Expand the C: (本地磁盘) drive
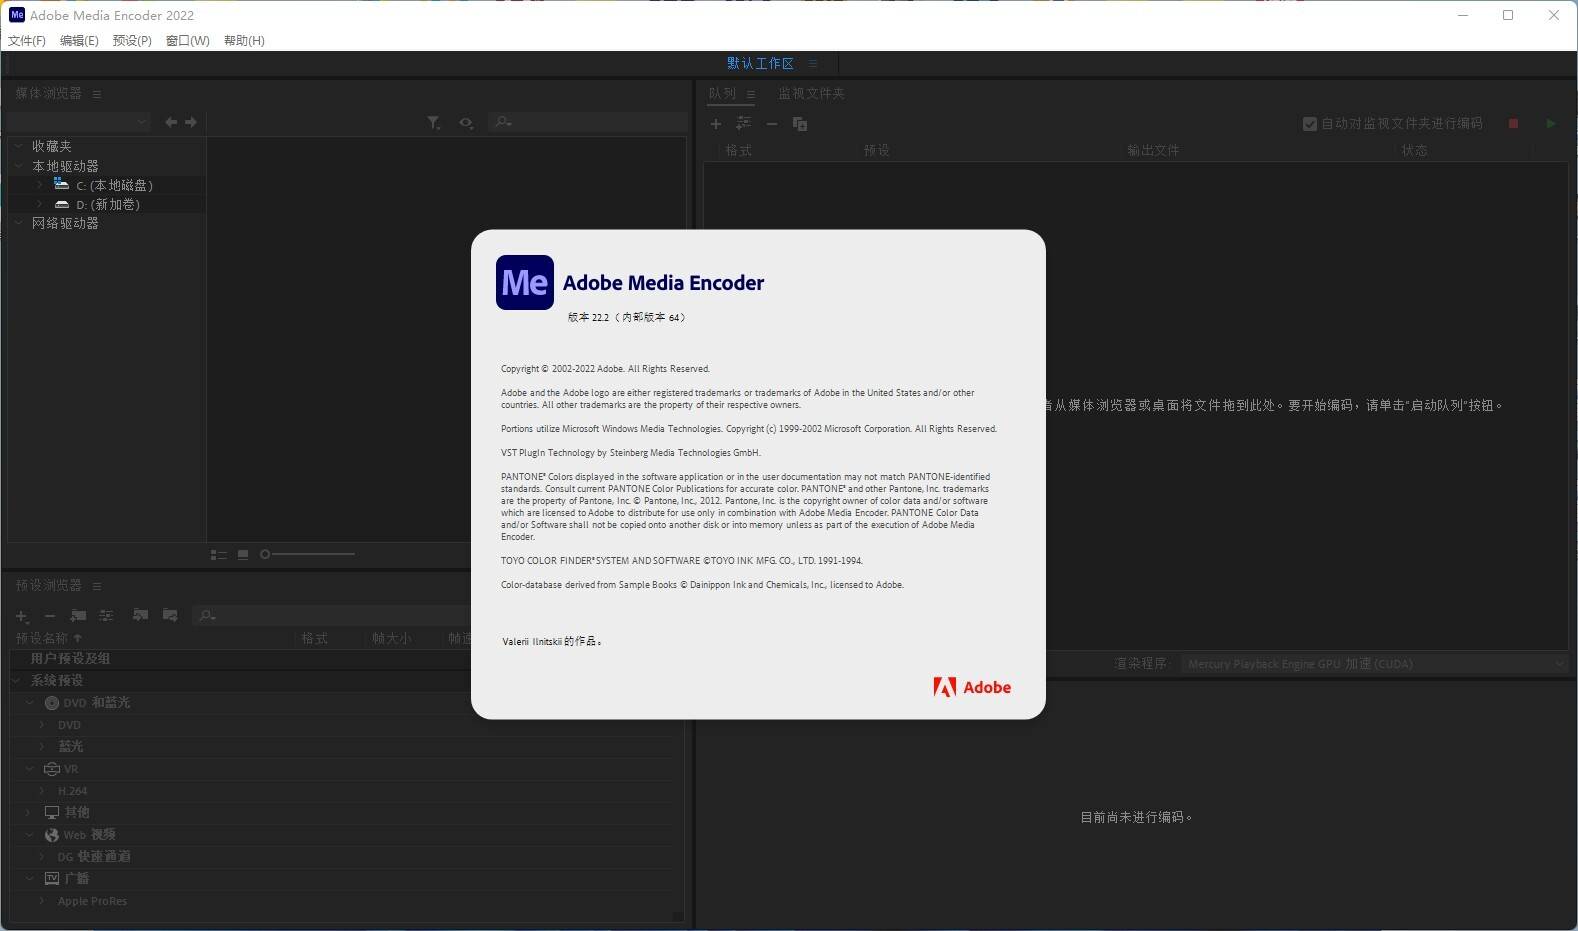The image size is (1578, 931). [x=39, y=185]
